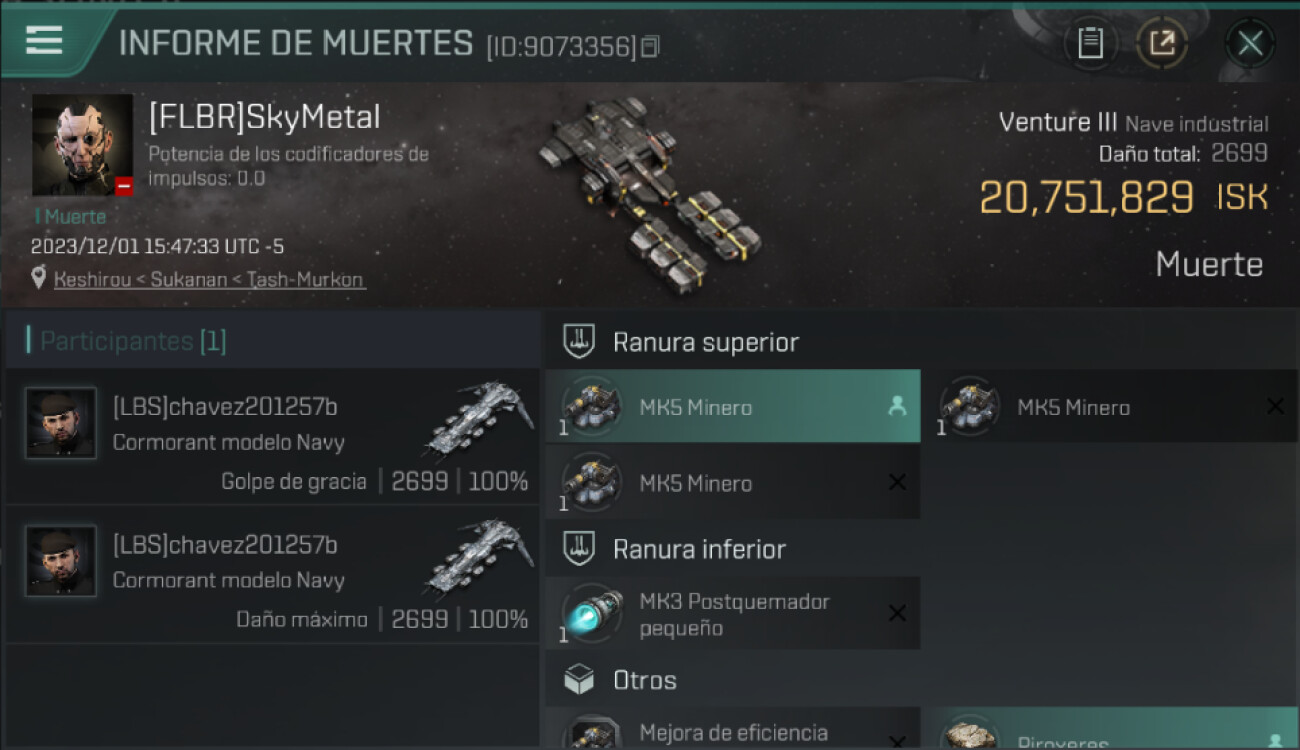The height and width of the screenshot is (750, 1300).
Task: Click the X on second-row MK5 Minero
Action: [897, 482]
